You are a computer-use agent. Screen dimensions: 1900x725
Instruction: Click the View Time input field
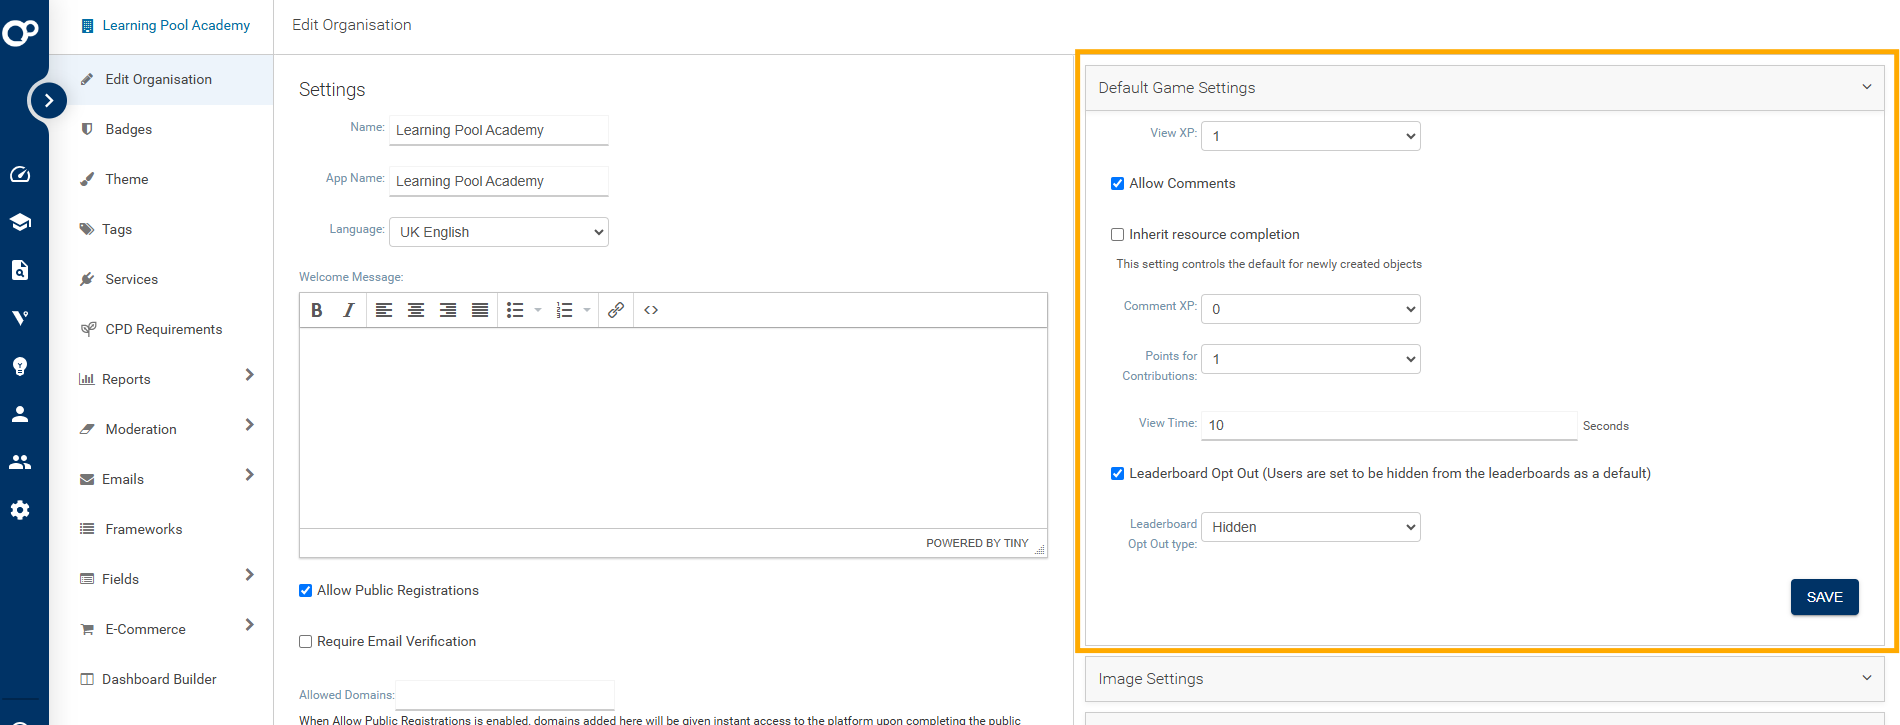tap(1388, 425)
